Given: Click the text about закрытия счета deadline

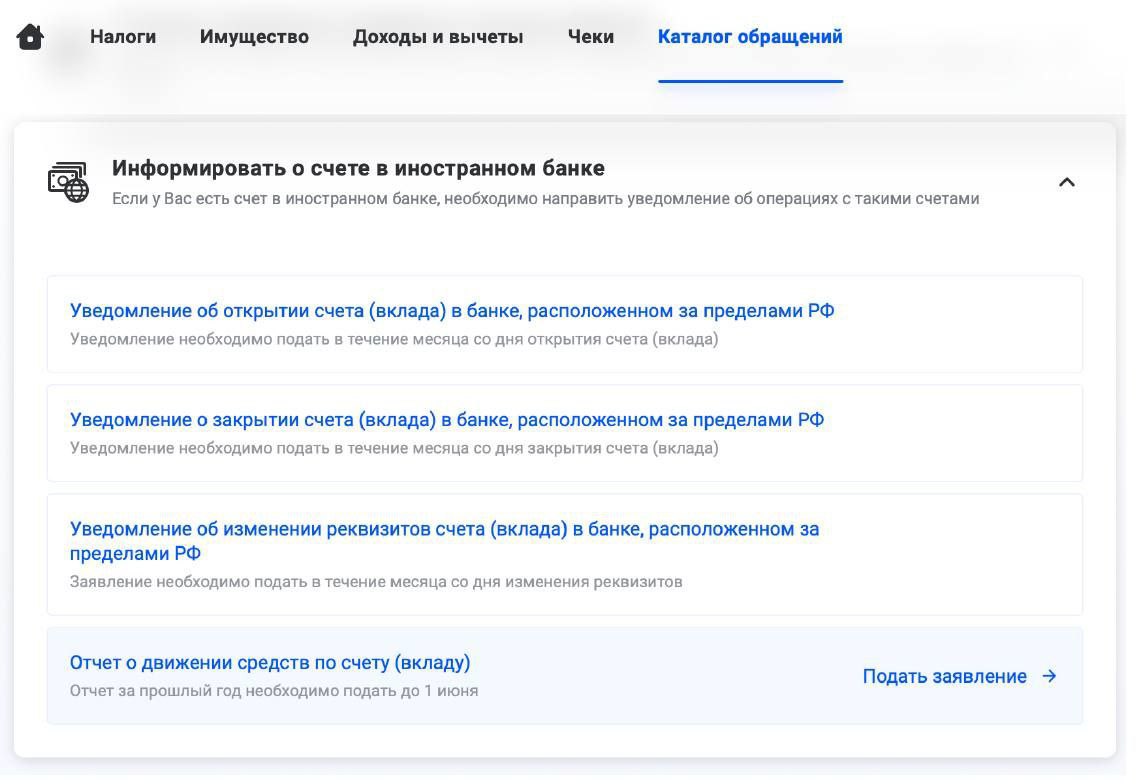Looking at the screenshot, I should point(394,448).
